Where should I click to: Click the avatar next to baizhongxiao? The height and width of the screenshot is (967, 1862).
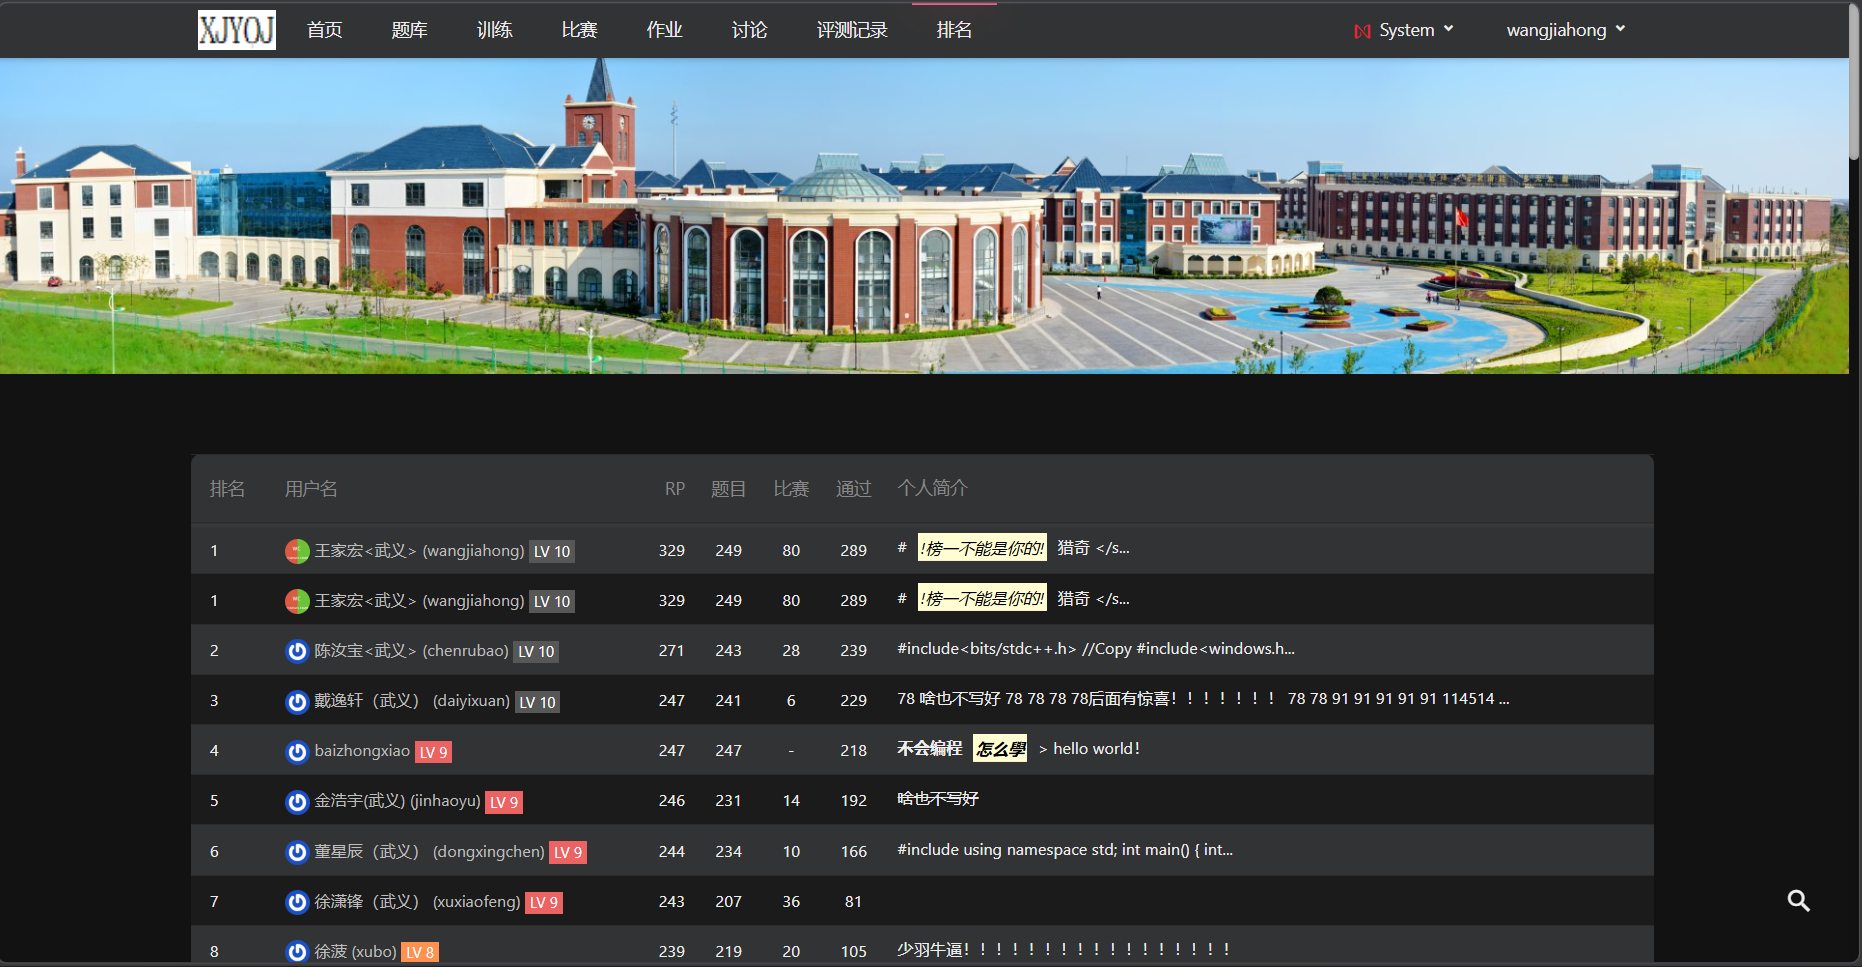297,751
